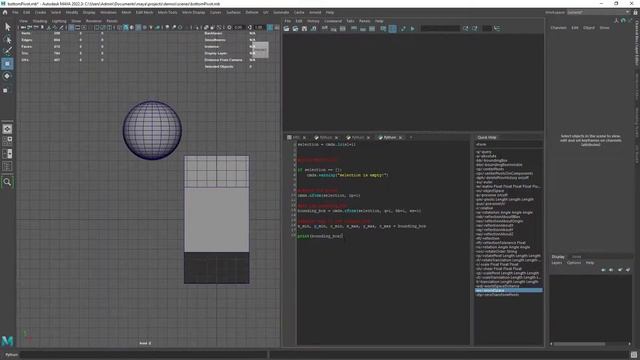The image size is (640, 360).
Task: Click the Maya home icon on menu bar
Action: (5, 12)
